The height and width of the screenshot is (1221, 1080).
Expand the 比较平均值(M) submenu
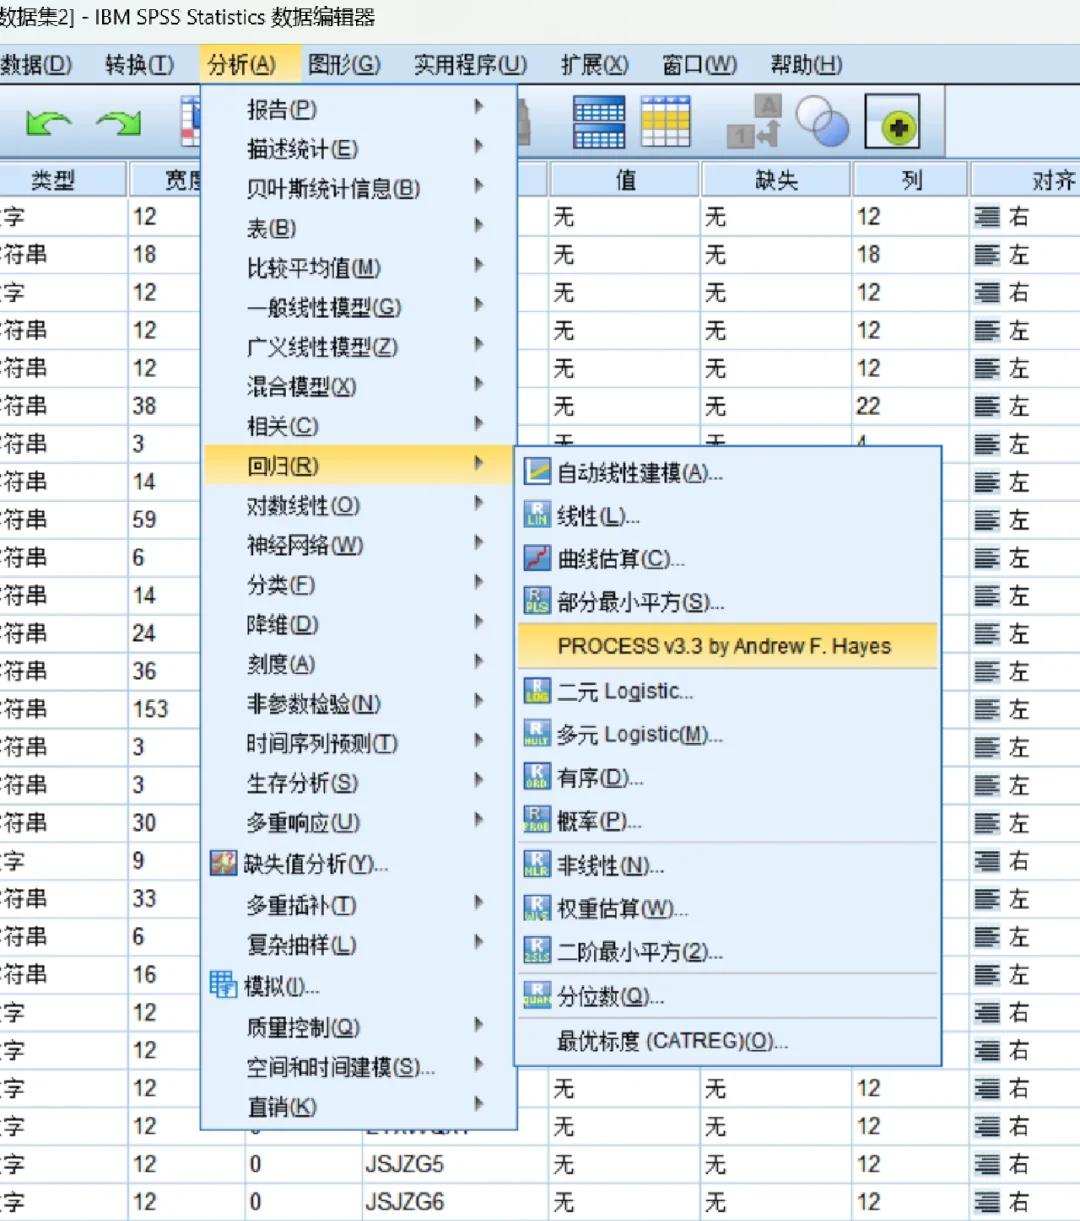[313, 268]
